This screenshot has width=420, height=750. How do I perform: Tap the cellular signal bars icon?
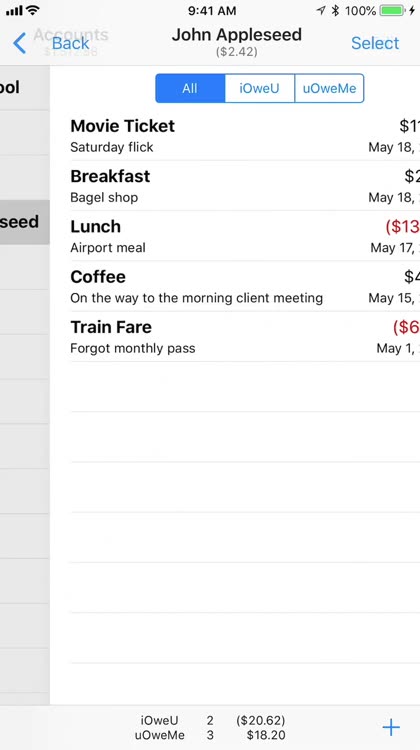tap(14, 11)
